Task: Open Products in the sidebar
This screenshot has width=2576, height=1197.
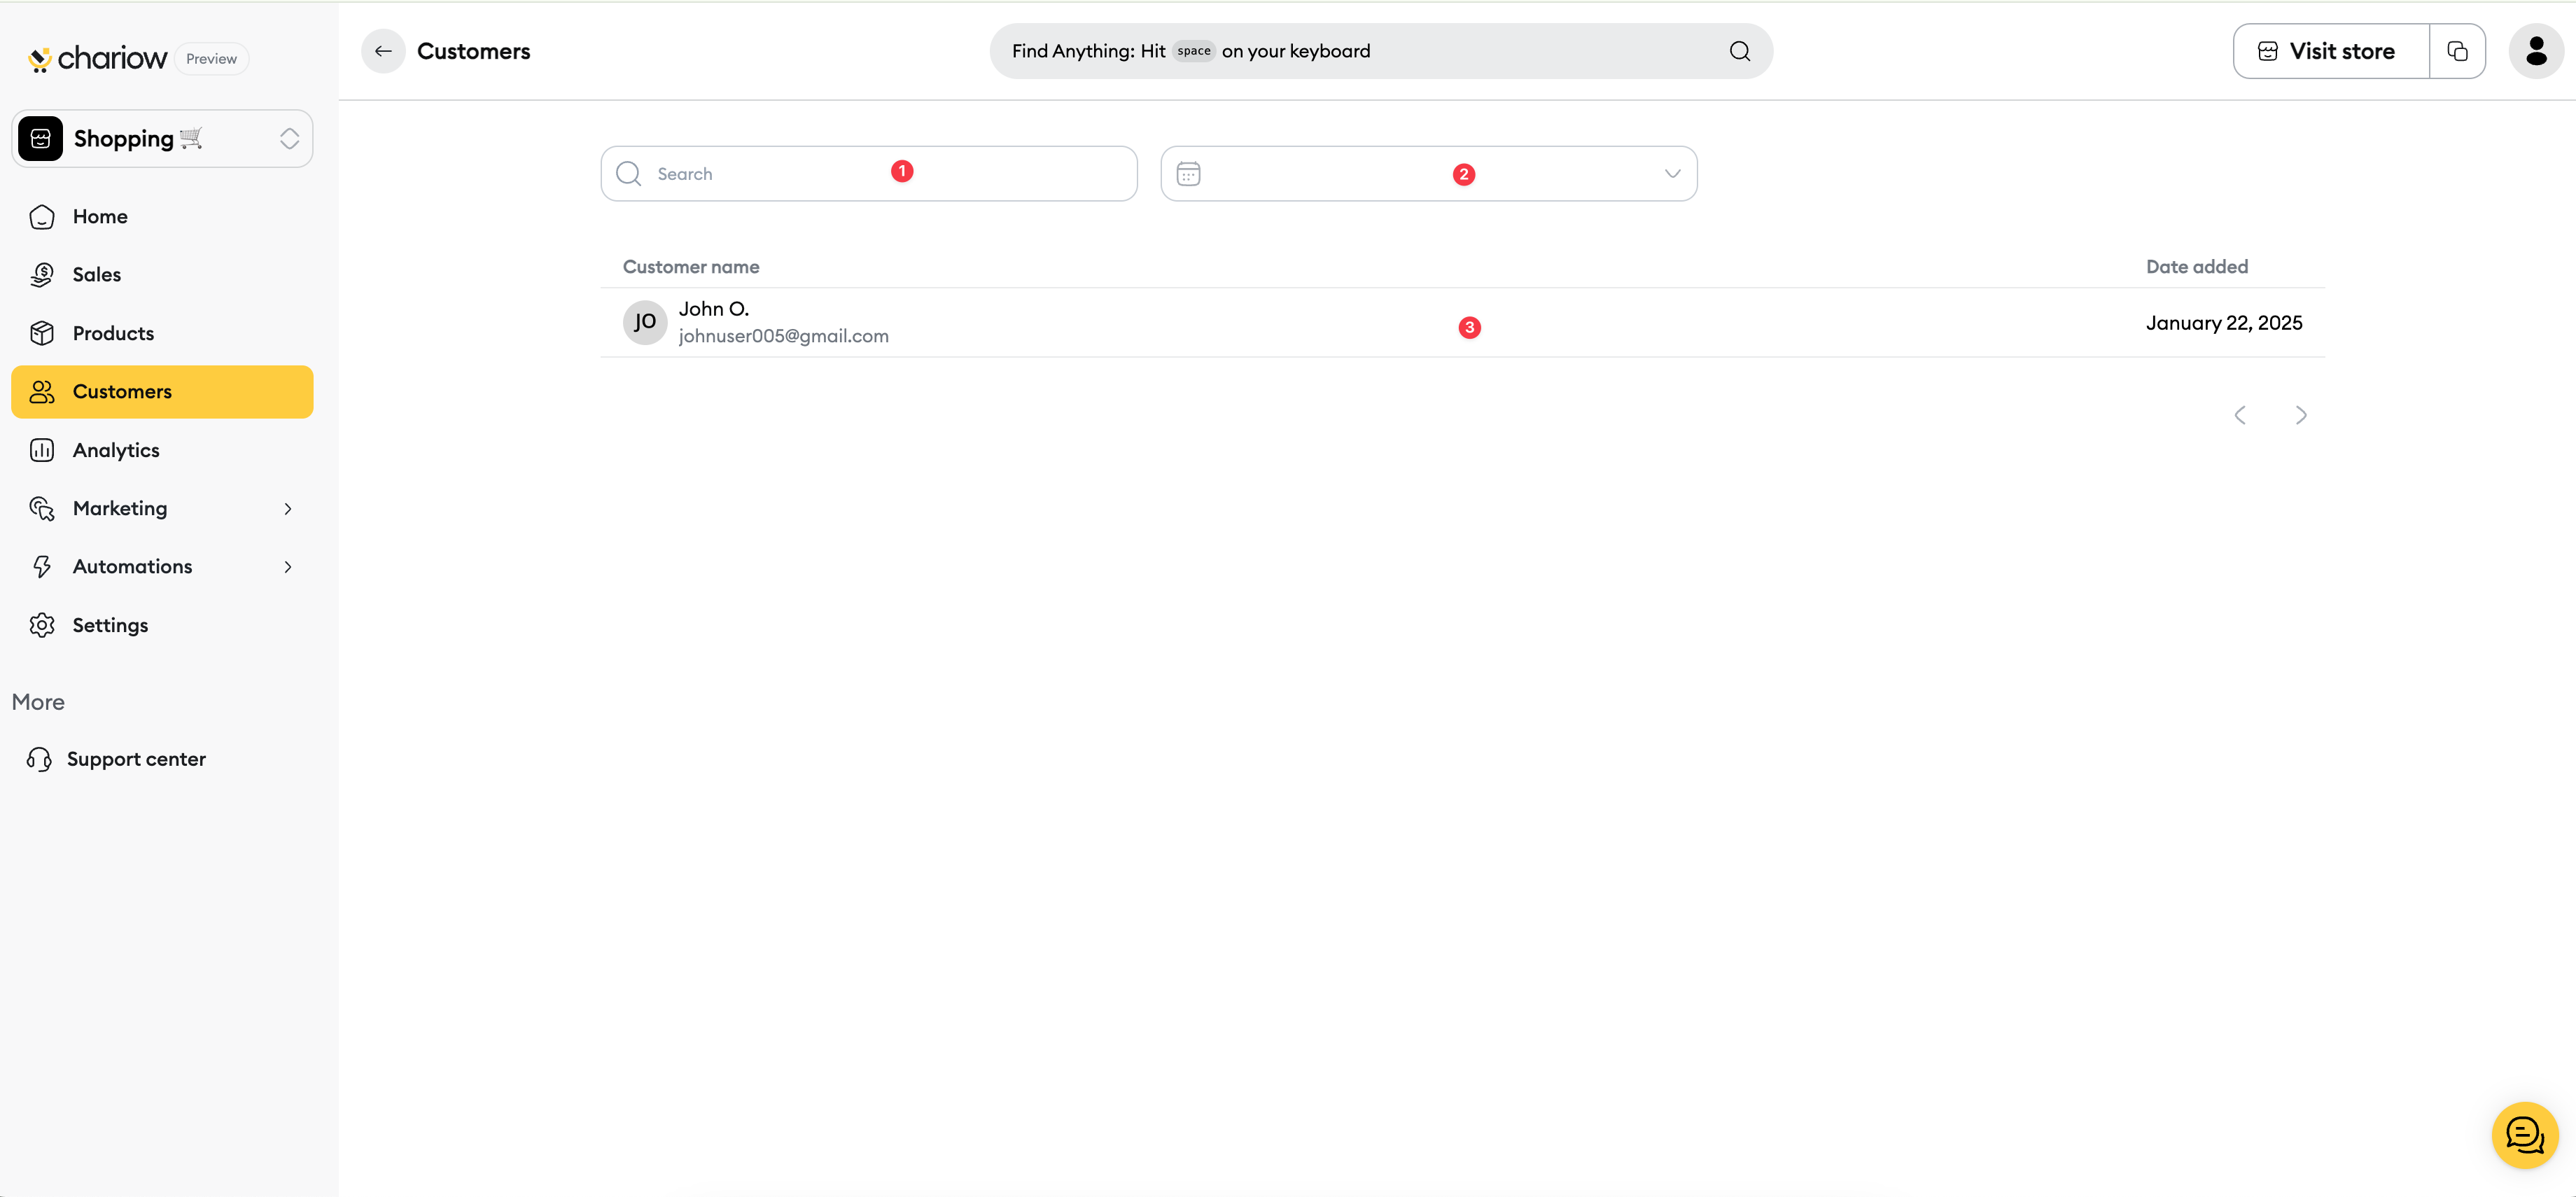Action: 162,333
